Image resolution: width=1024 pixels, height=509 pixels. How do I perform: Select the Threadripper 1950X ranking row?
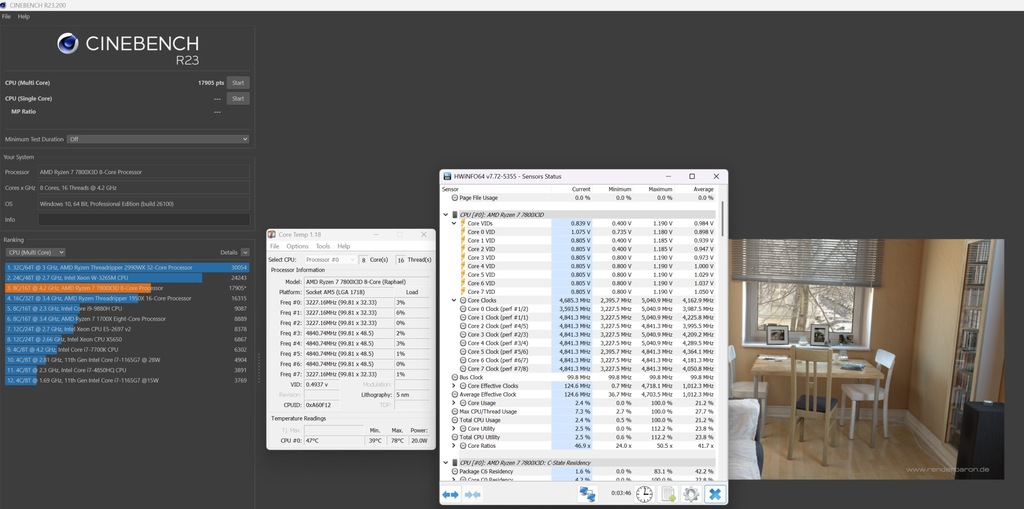coord(127,298)
